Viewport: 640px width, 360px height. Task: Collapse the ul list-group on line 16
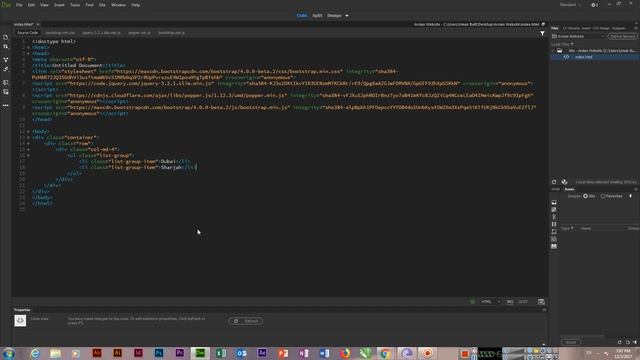tap(28, 156)
